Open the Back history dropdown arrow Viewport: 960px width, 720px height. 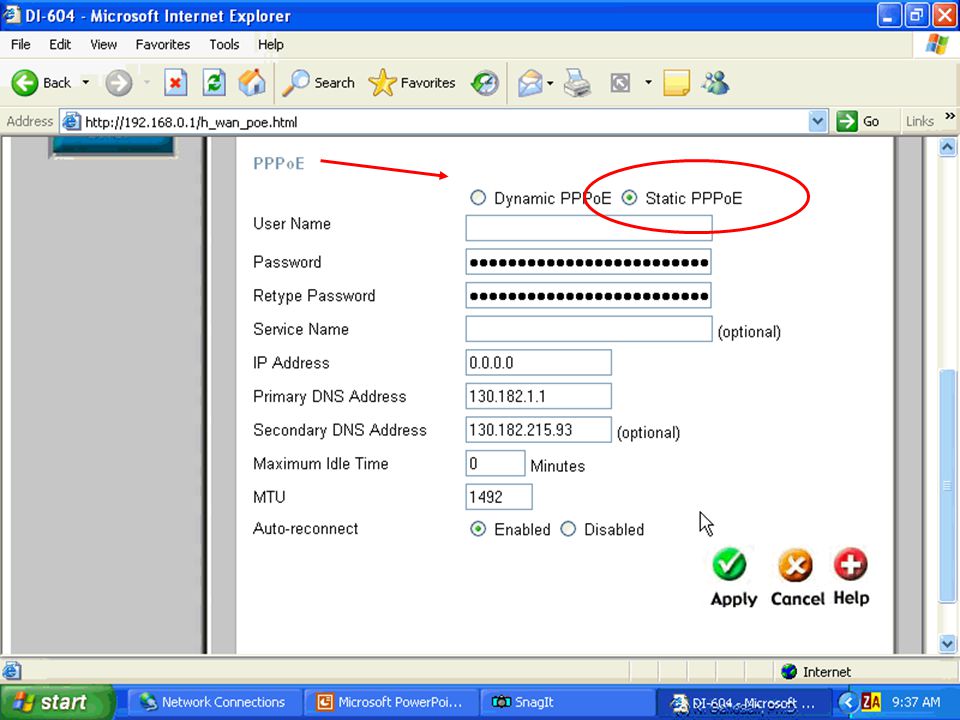pyautogui.click(x=86, y=82)
